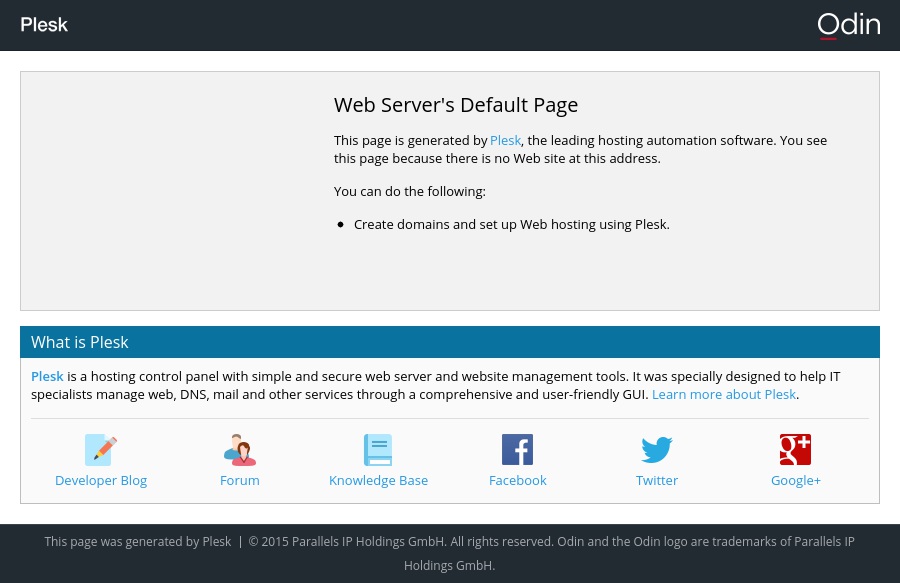
Task: Click the Facebook text link
Action: 517,481
